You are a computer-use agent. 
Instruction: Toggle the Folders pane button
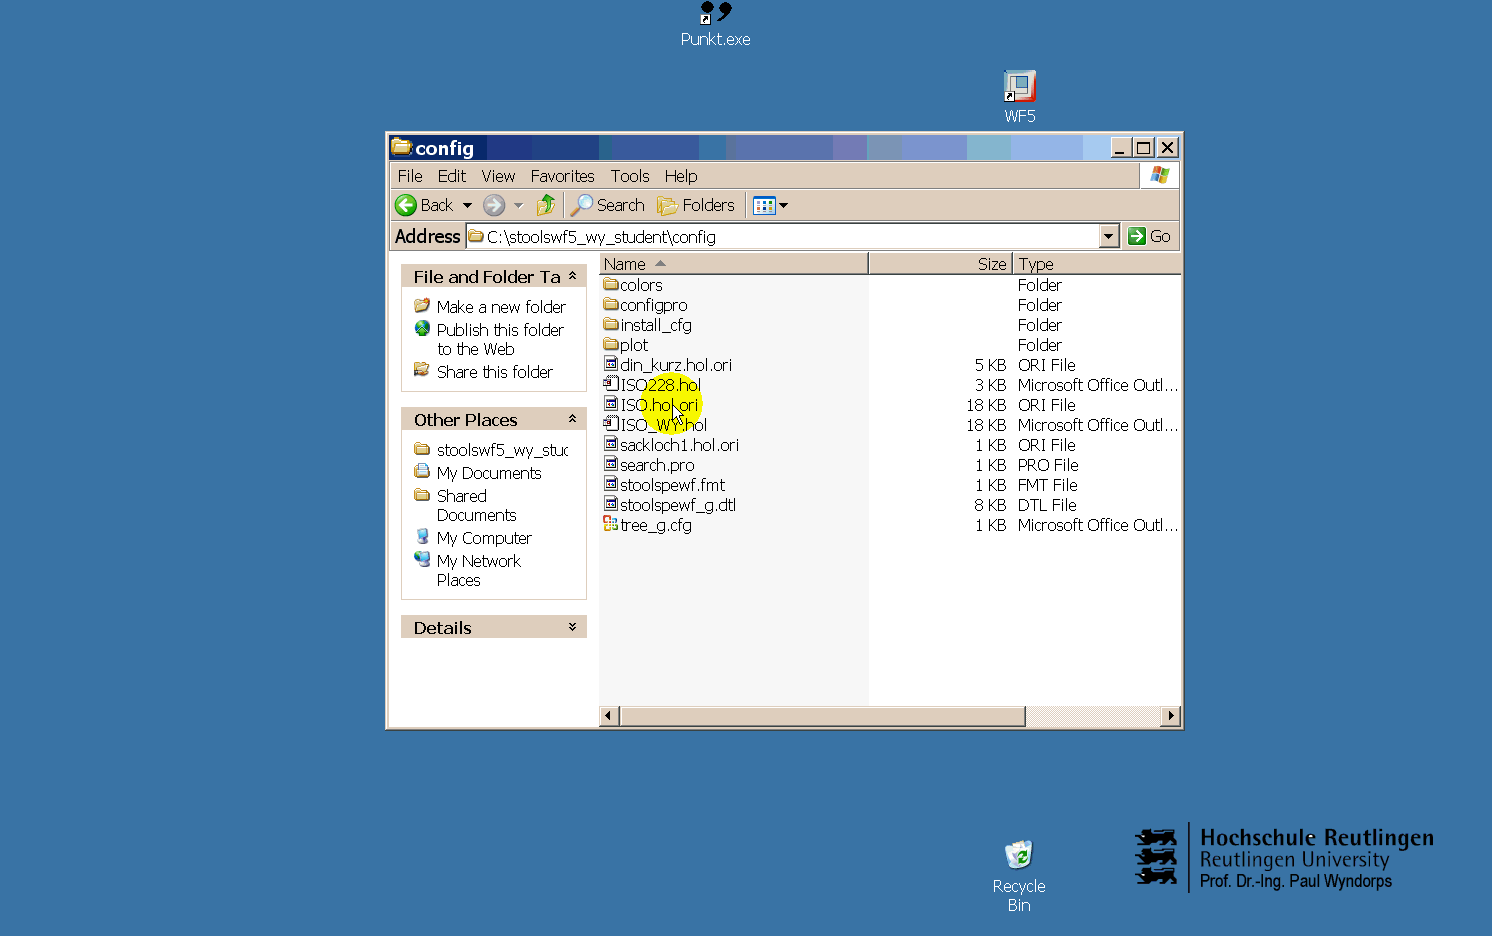696,205
